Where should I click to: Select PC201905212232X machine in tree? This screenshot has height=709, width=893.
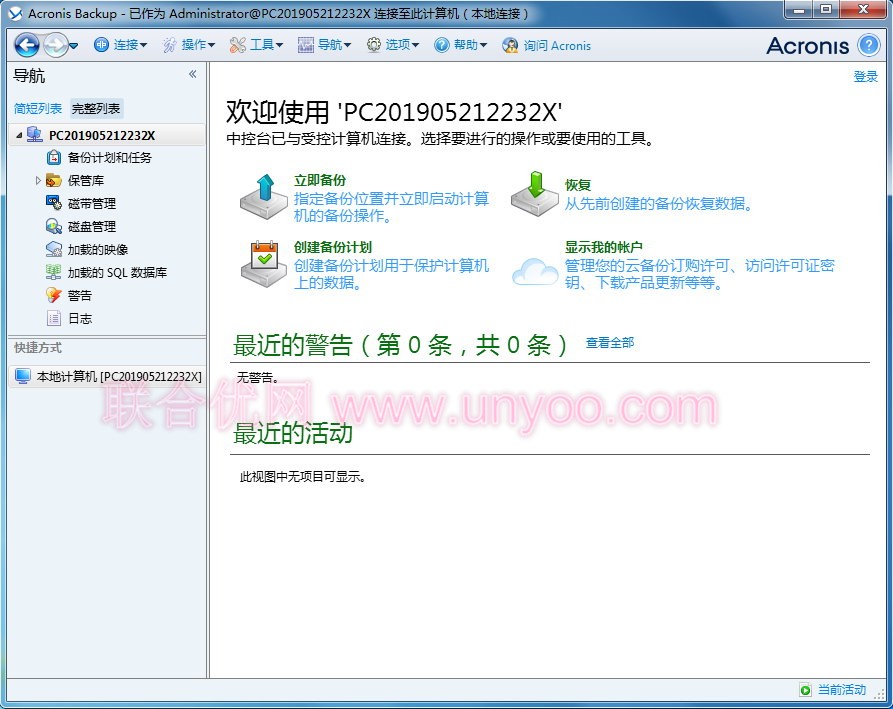102,136
